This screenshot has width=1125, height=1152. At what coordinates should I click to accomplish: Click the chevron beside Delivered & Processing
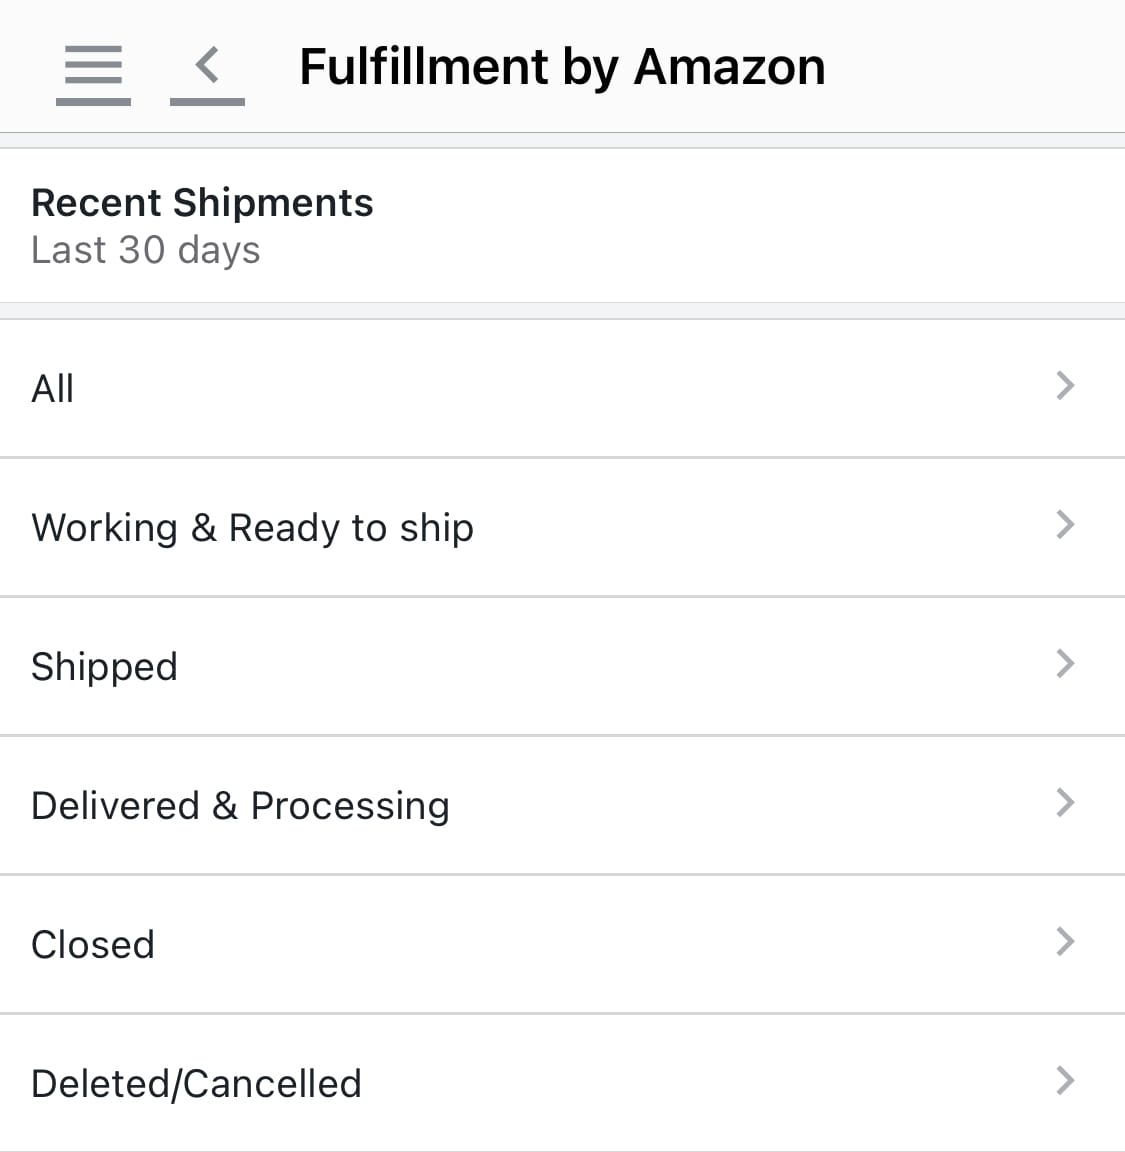(1065, 803)
